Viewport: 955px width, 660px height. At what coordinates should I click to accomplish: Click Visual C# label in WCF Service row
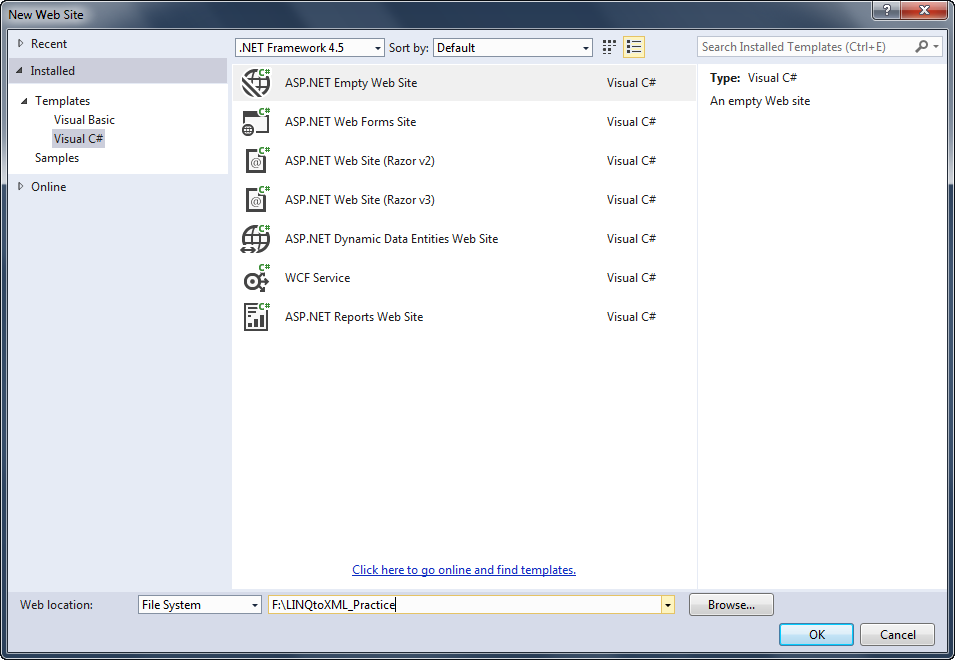pos(631,278)
